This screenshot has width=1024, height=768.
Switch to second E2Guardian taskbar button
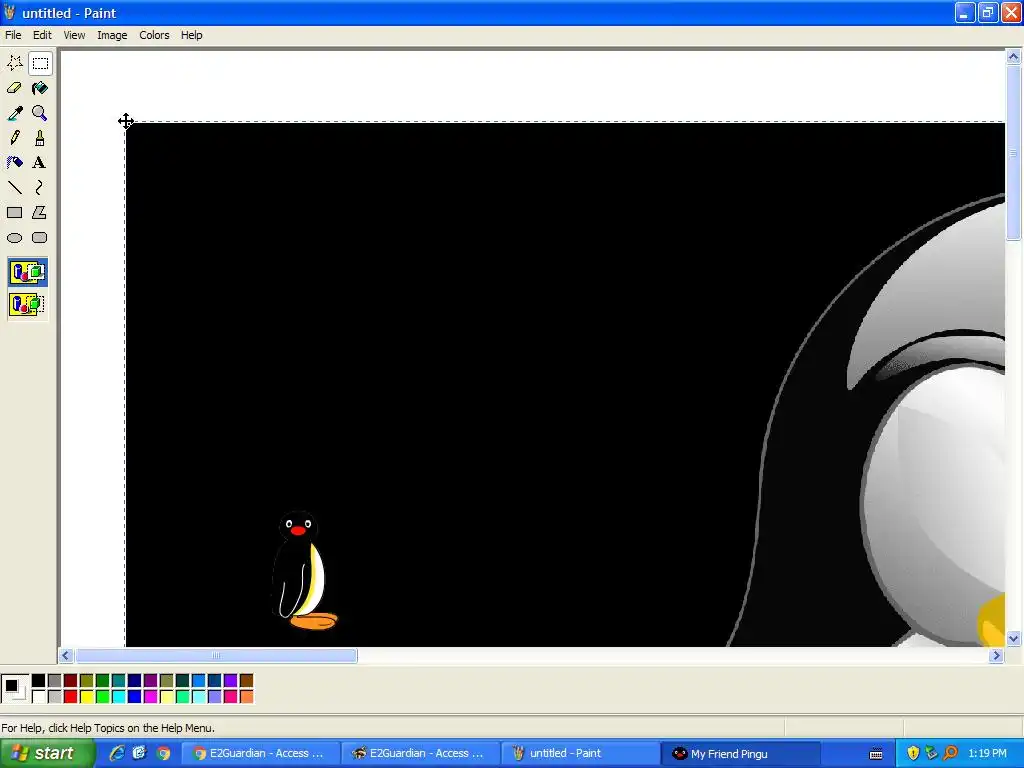[x=420, y=754]
